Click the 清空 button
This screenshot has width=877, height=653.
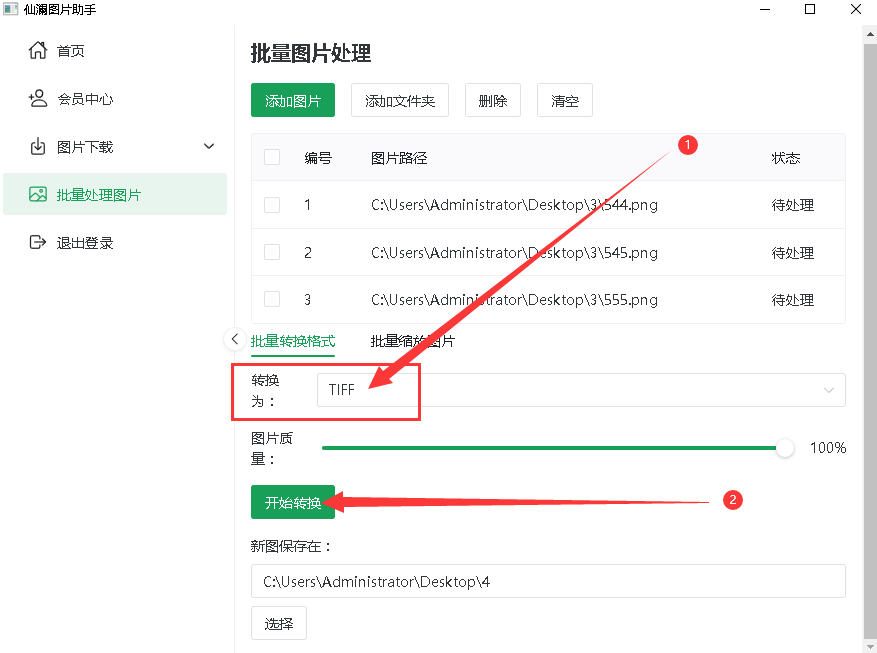[564, 100]
